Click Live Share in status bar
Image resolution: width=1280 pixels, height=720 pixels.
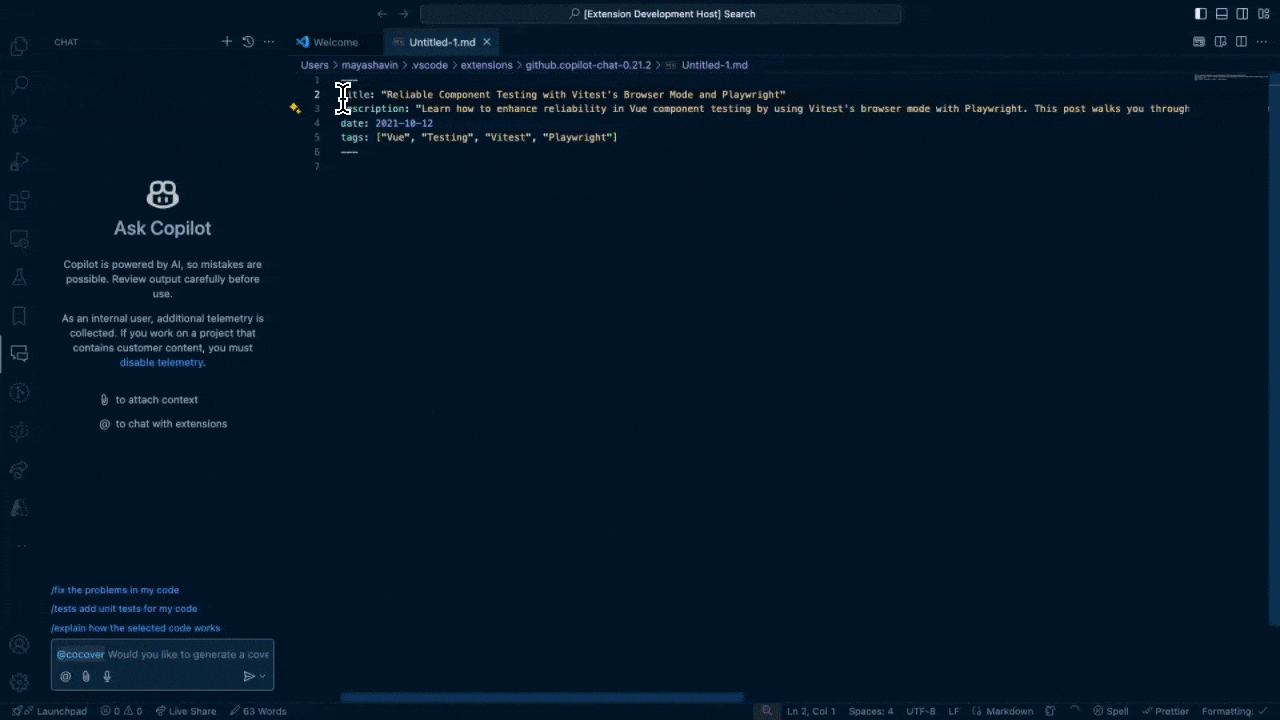tap(185, 711)
